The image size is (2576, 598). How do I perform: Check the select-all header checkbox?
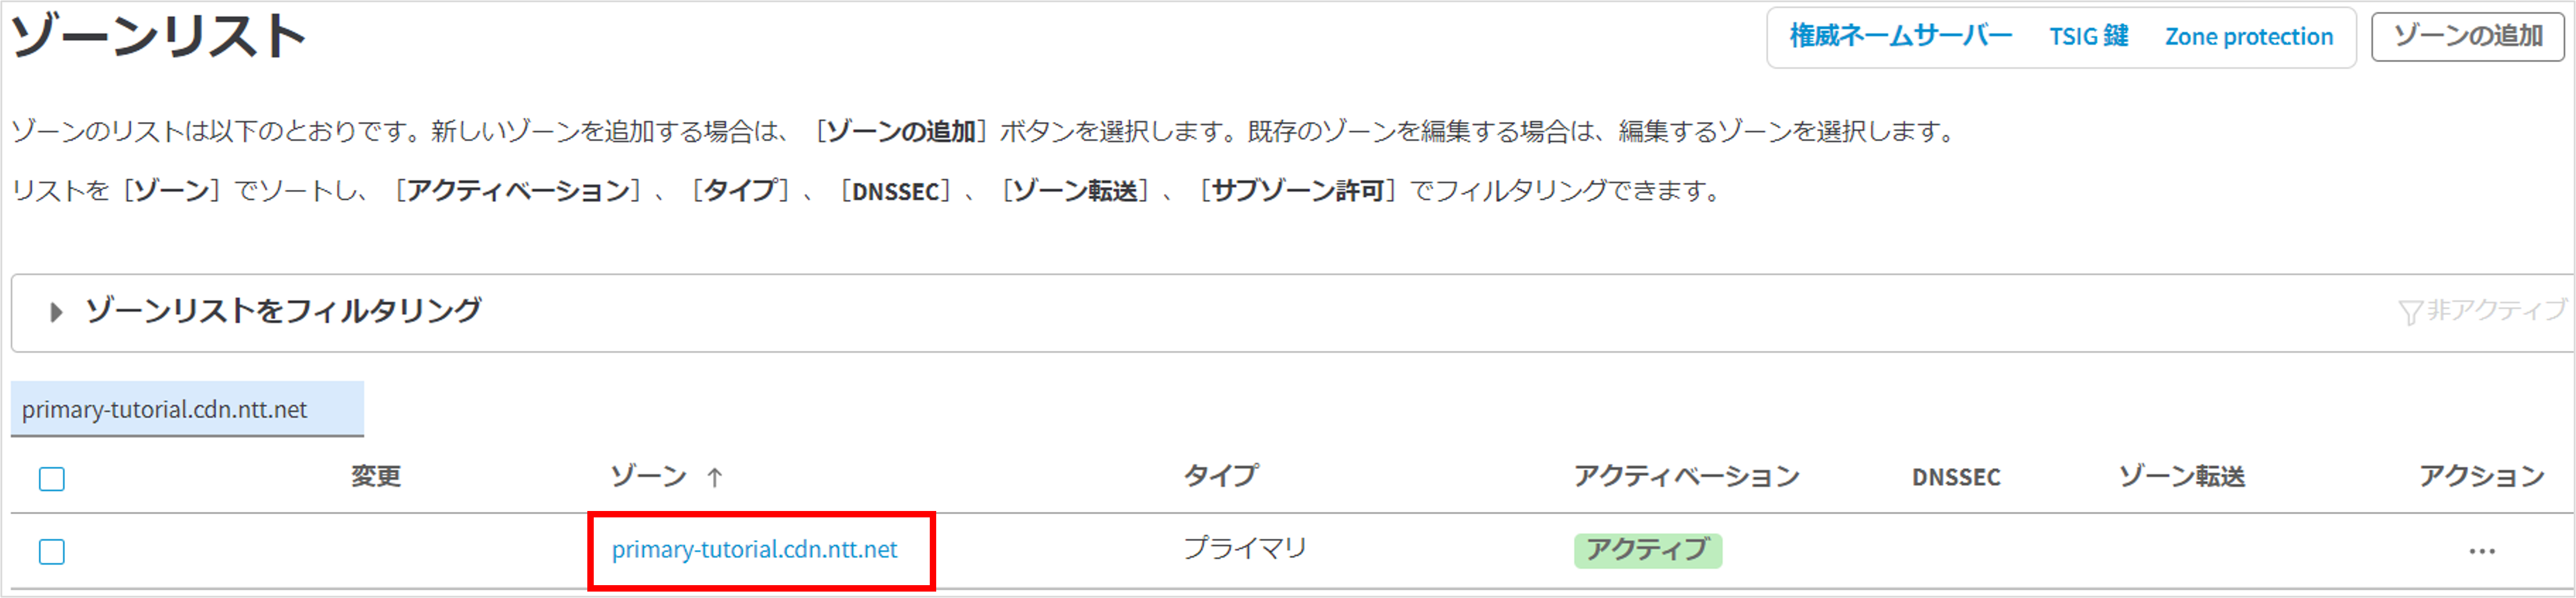tap(52, 479)
